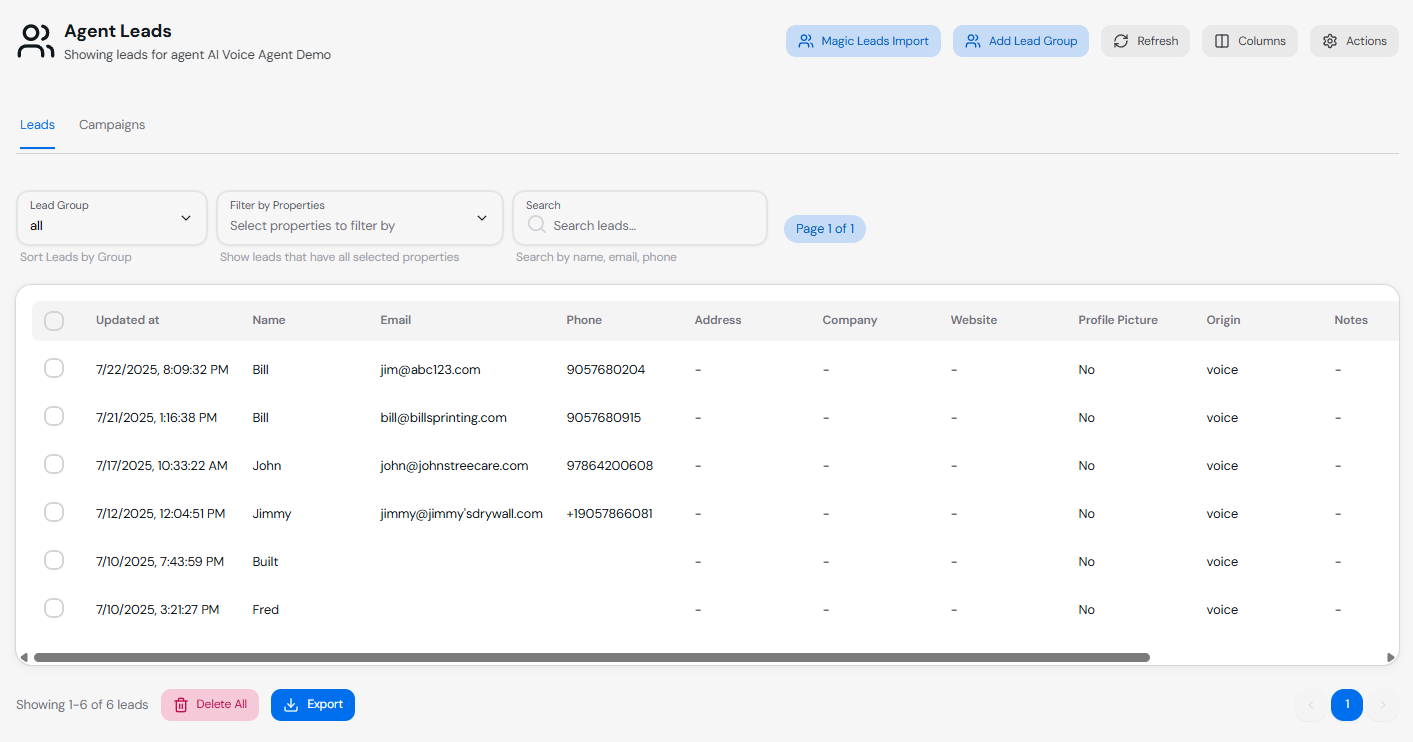Click the horizontal scrollbar right arrow
The height and width of the screenshot is (742, 1413).
pyautogui.click(x=1391, y=658)
